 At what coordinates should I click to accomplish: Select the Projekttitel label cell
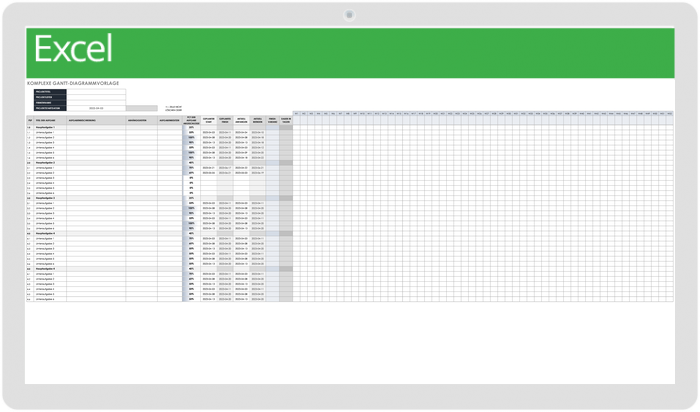coord(50,92)
